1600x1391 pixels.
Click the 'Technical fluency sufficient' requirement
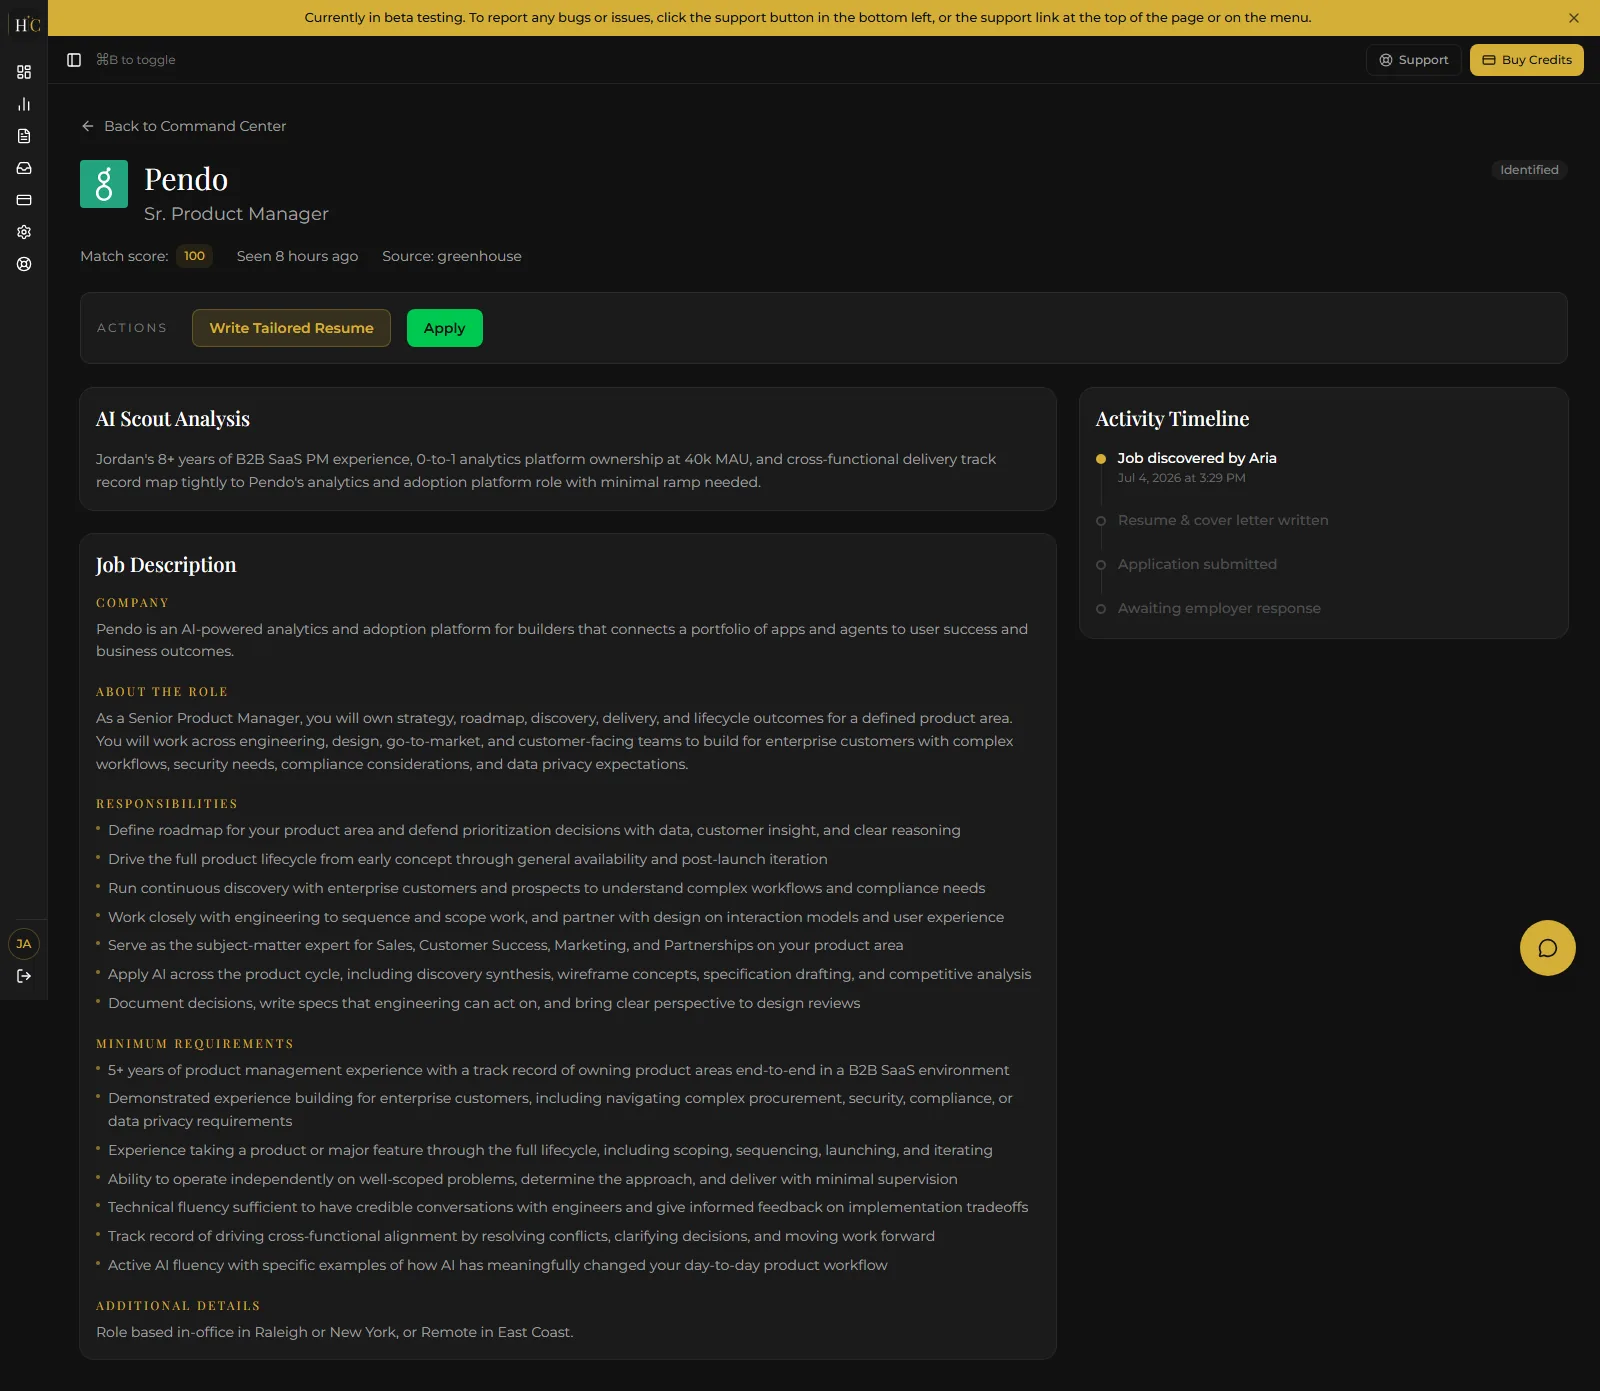coord(568,1207)
